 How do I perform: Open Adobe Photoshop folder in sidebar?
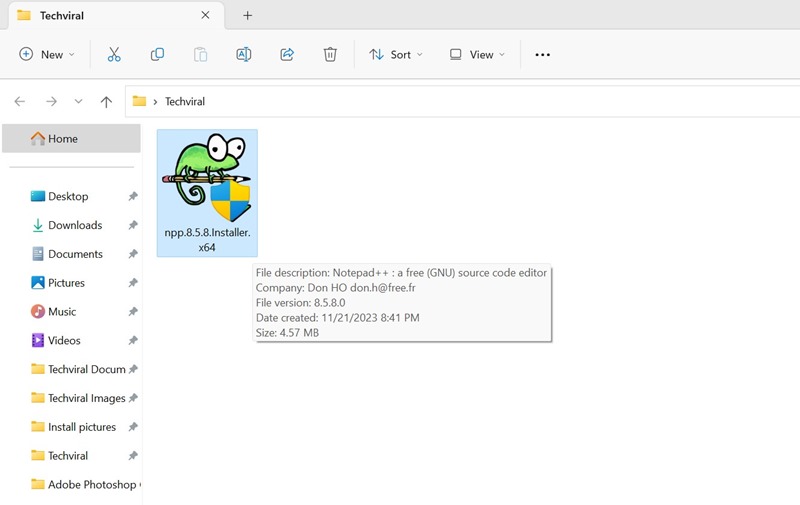(92, 485)
